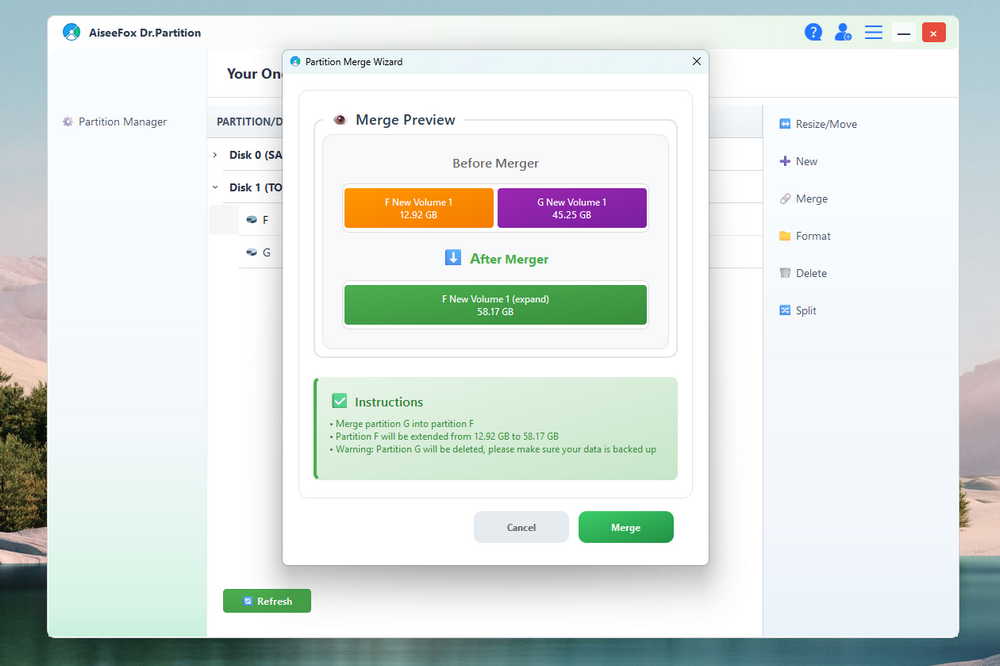Click the help question mark icon
This screenshot has width=1000, height=666.
[813, 32]
